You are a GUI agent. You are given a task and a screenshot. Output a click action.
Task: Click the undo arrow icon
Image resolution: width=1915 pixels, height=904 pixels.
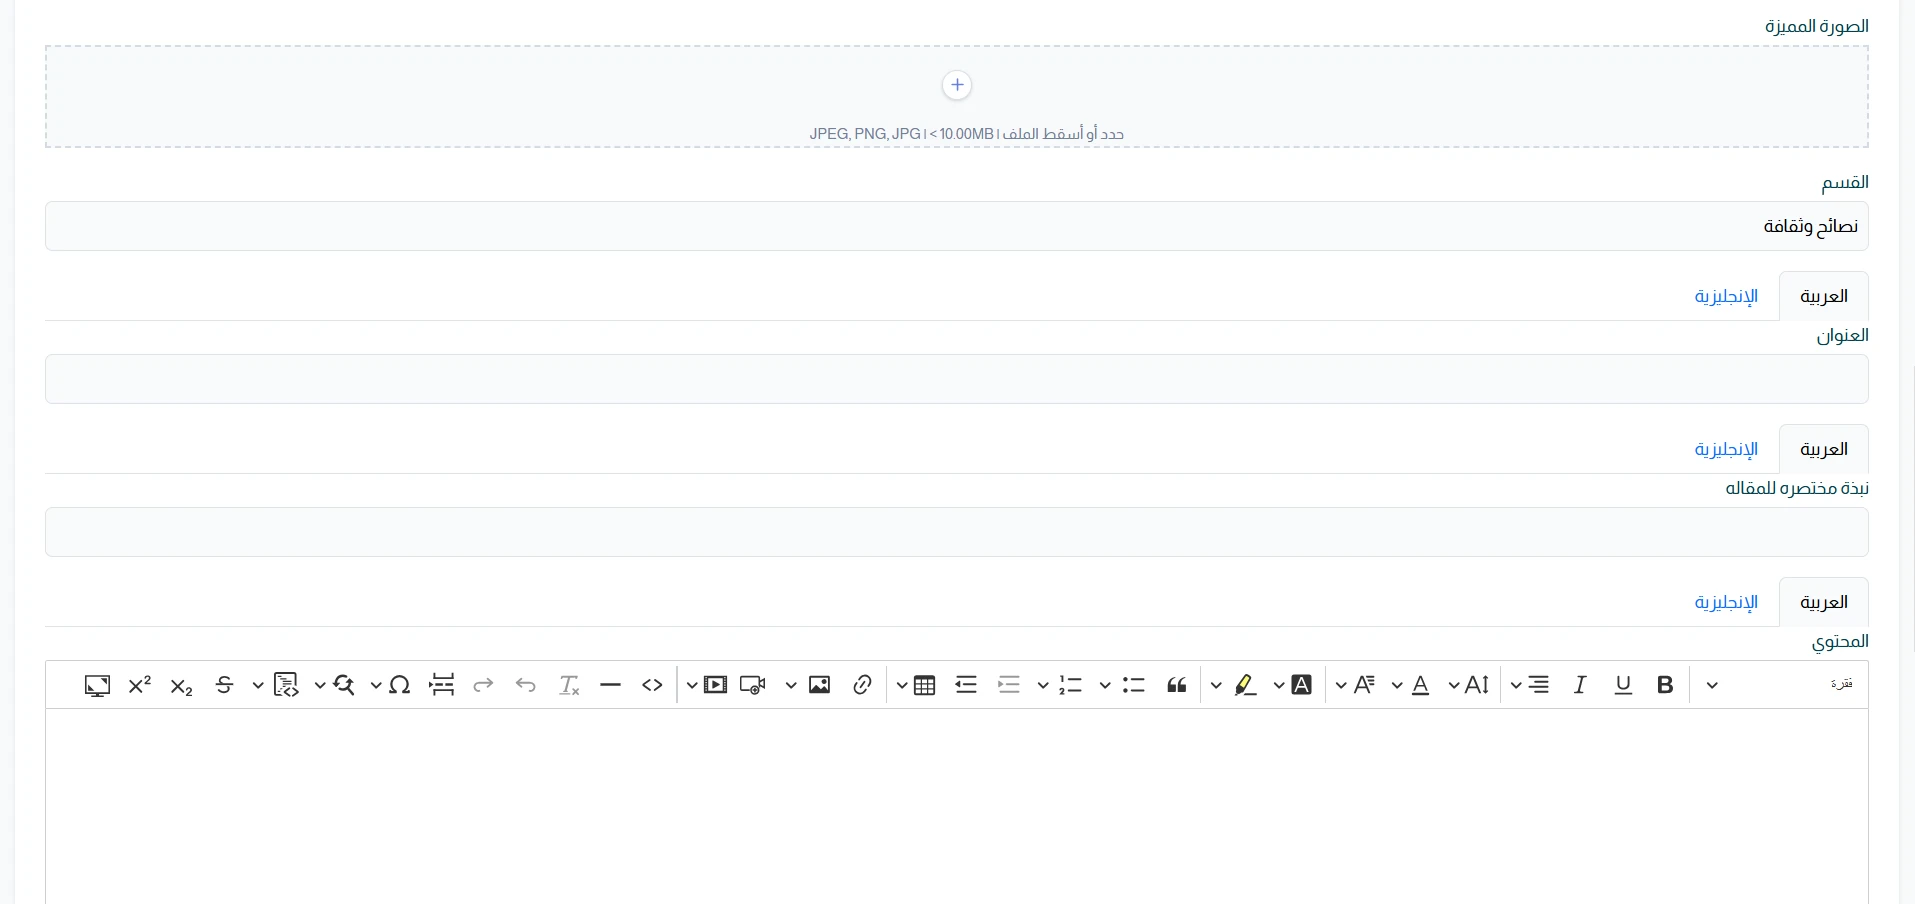[x=526, y=685]
